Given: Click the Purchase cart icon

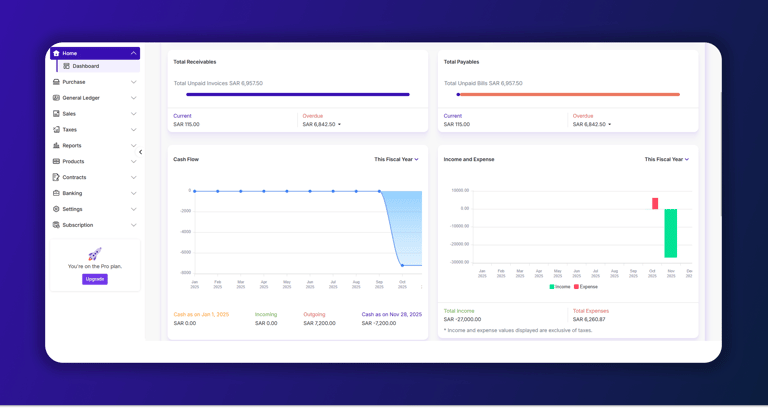Looking at the screenshot, I should 56,82.
